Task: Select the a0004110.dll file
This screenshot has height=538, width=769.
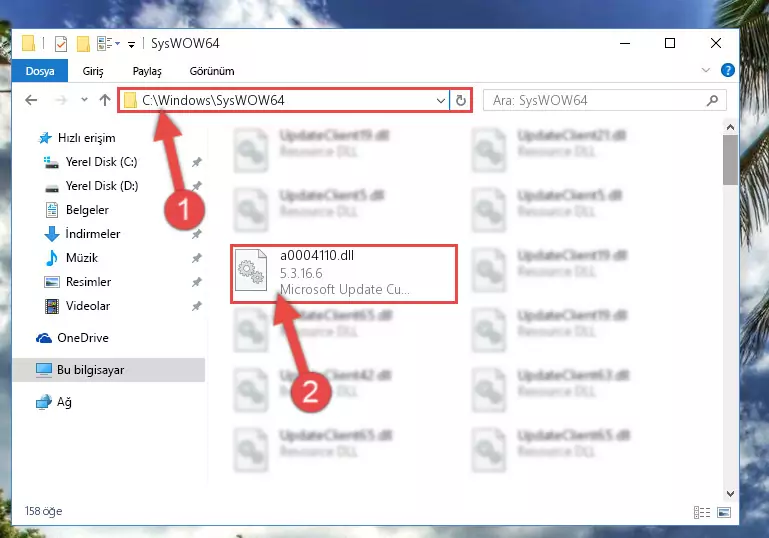Action: (344, 274)
